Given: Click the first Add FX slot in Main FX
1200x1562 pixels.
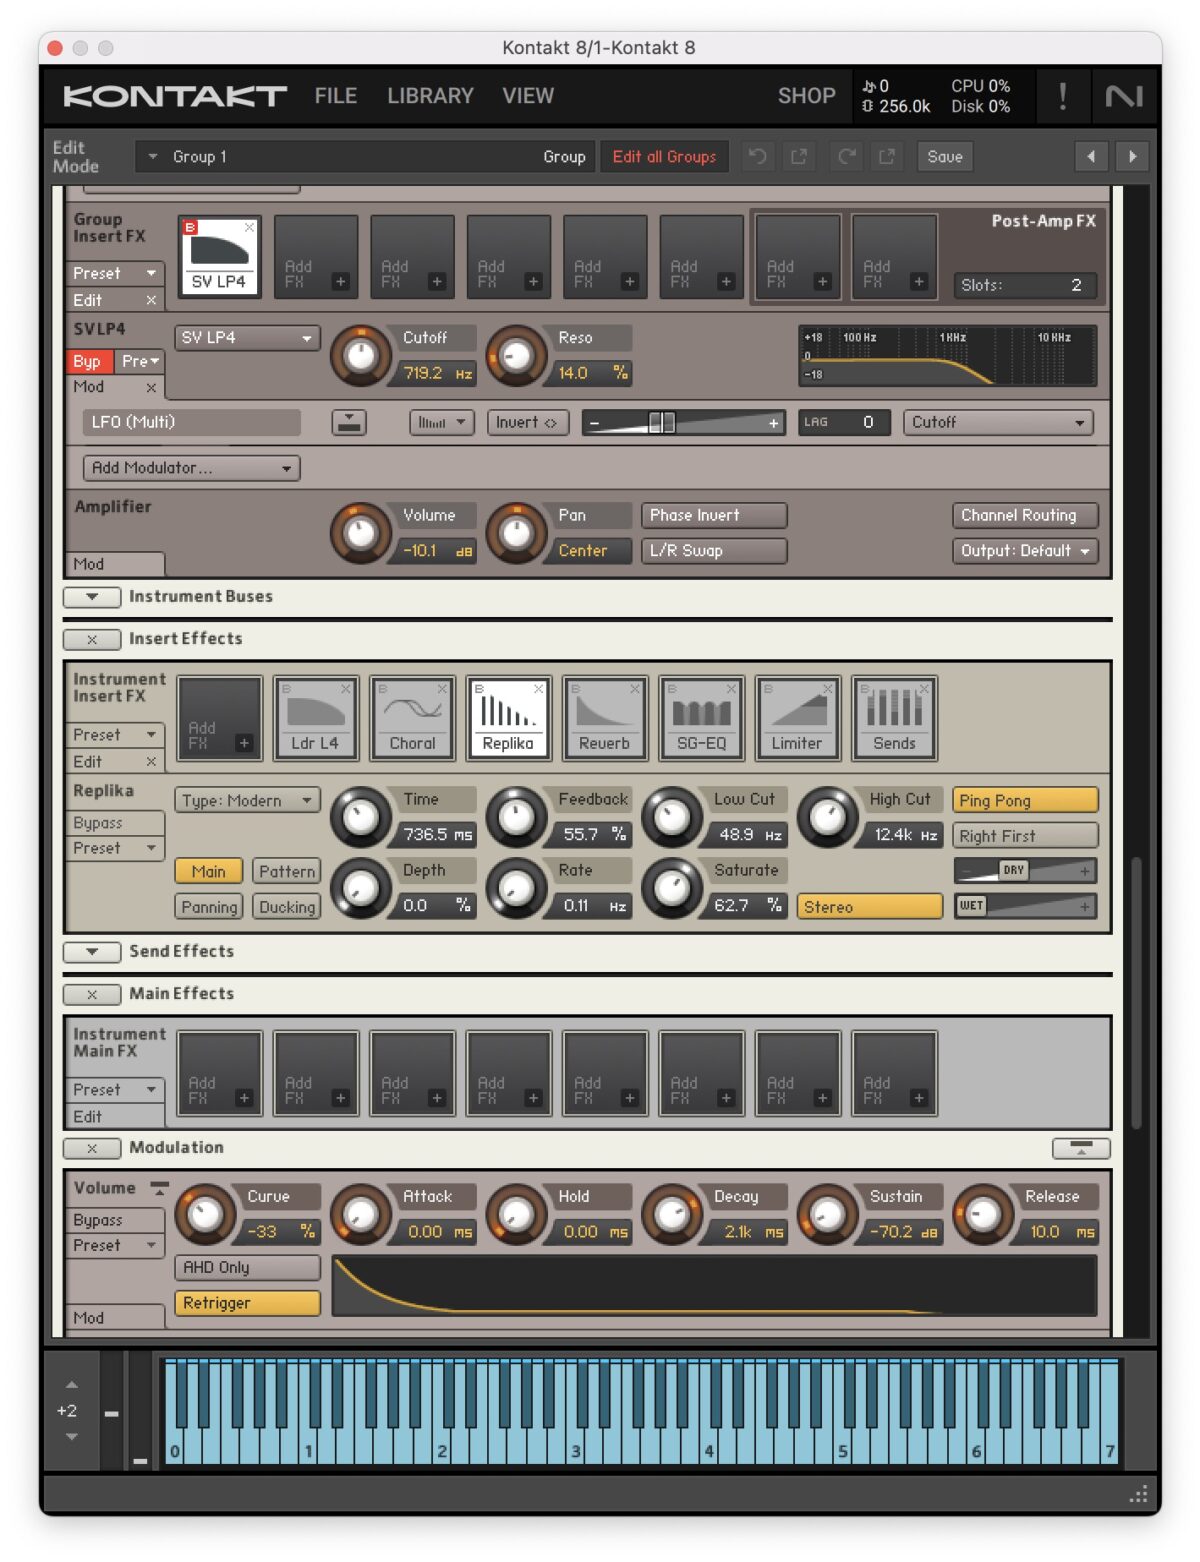Looking at the screenshot, I should pos(220,1073).
